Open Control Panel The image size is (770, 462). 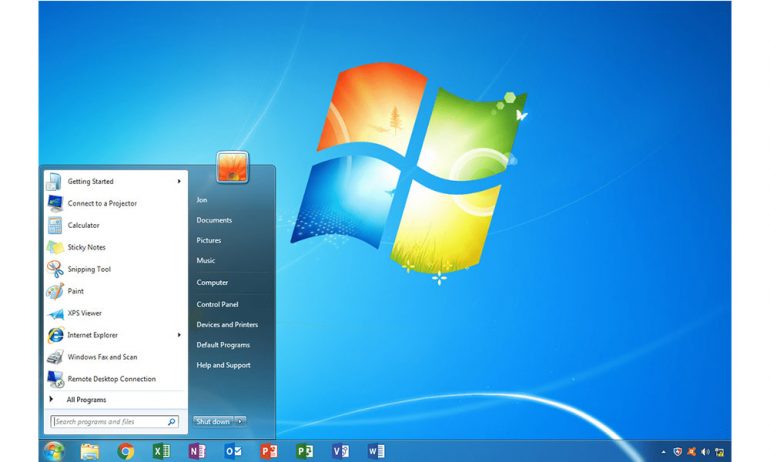pyautogui.click(x=218, y=304)
